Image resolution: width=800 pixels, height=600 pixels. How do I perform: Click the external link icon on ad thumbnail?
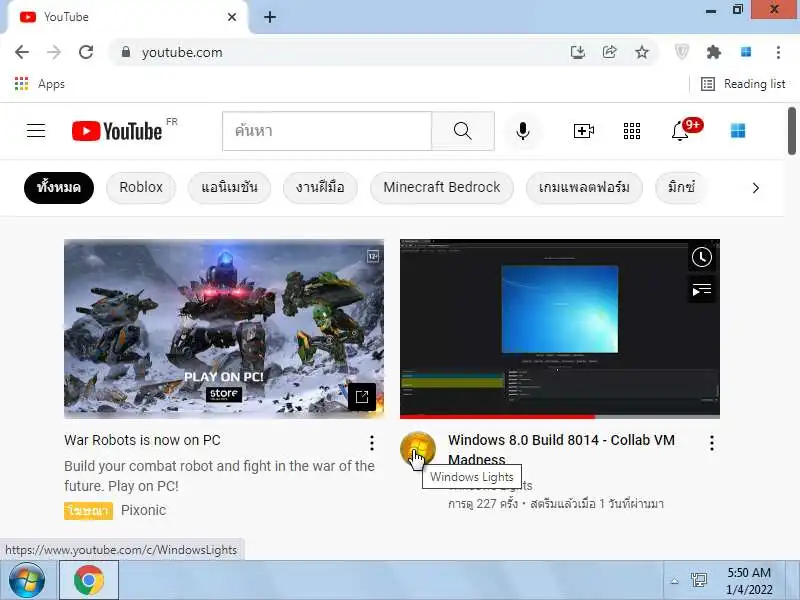point(362,396)
